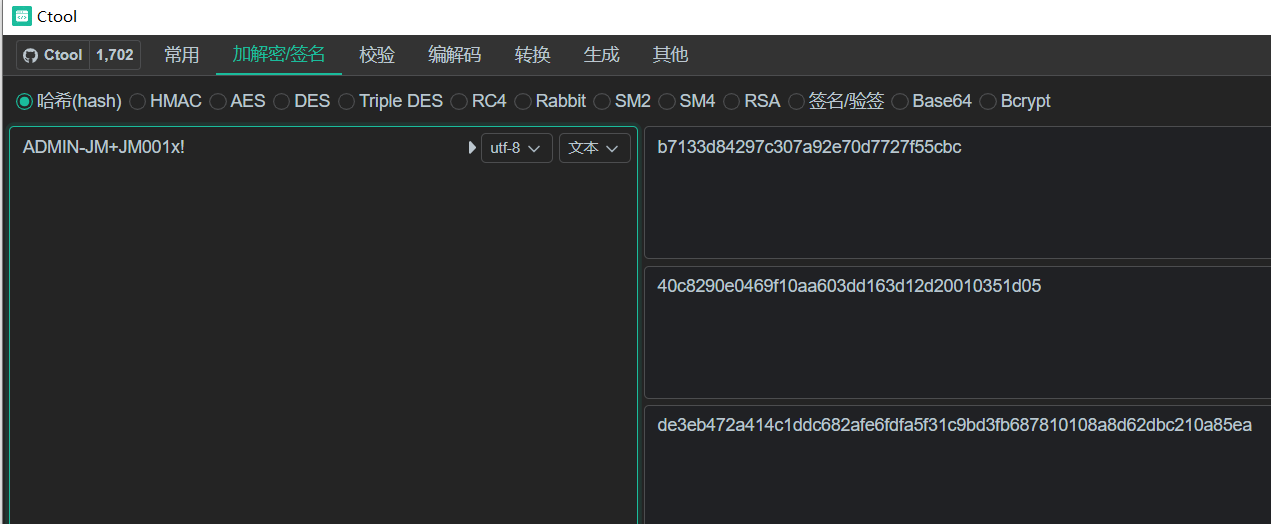This screenshot has width=1271, height=524.
Task: Select the 哈希(hash) radio option
Action: point(25,101)
